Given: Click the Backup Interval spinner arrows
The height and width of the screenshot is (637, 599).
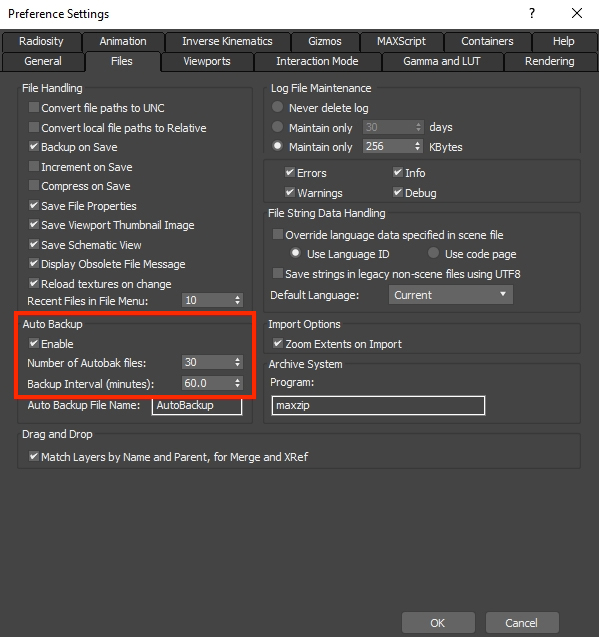Looking at the screenshot, I should point(238,383).
